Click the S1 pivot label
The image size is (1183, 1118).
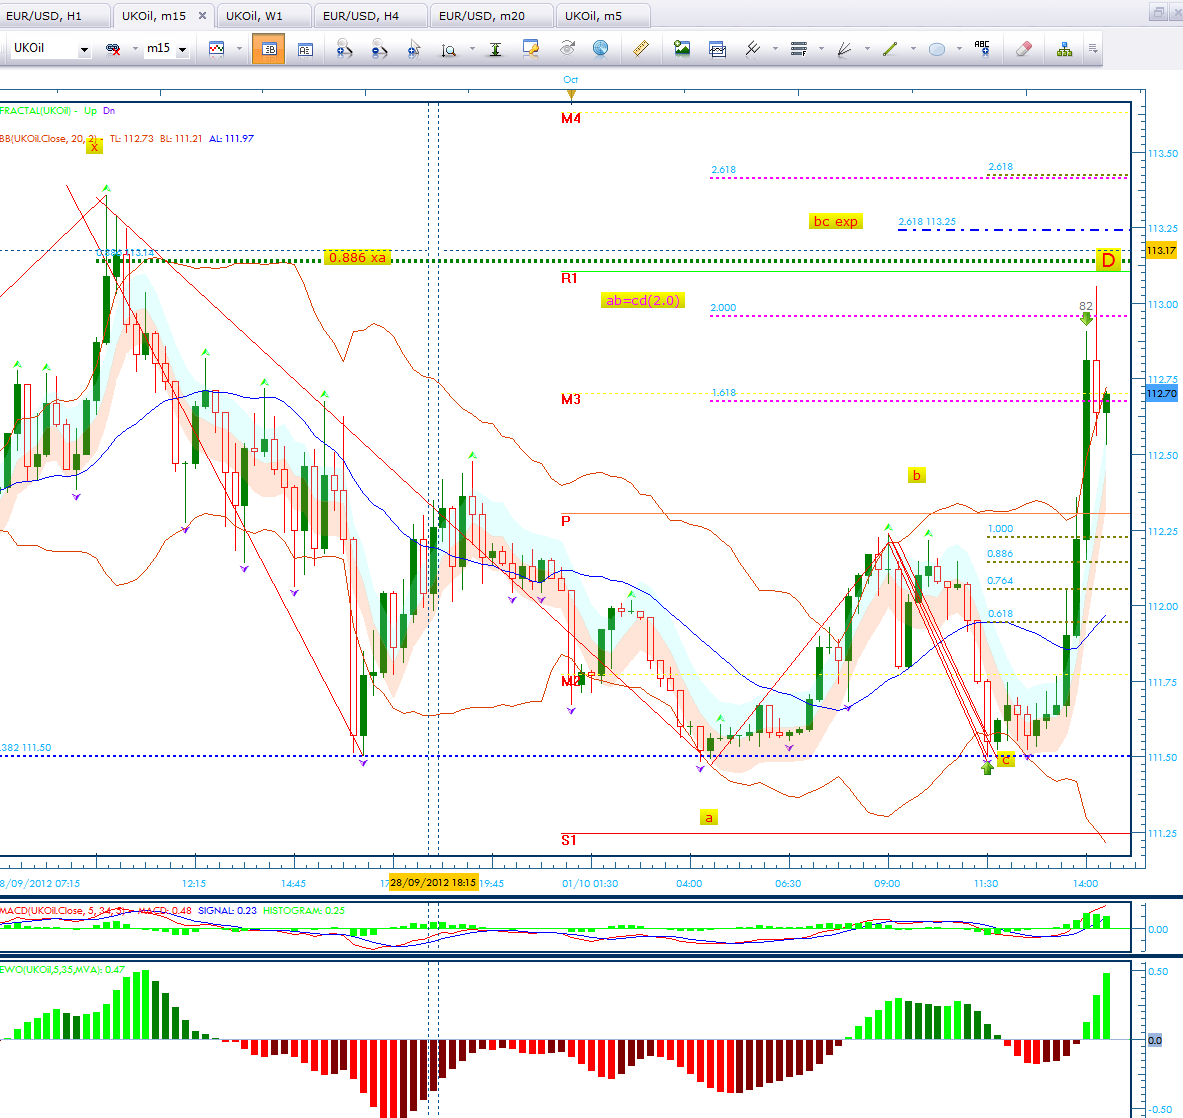(x=569, y=840)
